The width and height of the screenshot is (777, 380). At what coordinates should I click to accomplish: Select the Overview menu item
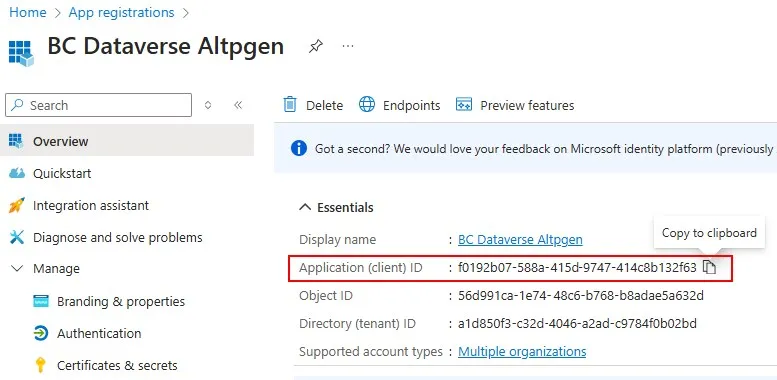tap(127, 141)
